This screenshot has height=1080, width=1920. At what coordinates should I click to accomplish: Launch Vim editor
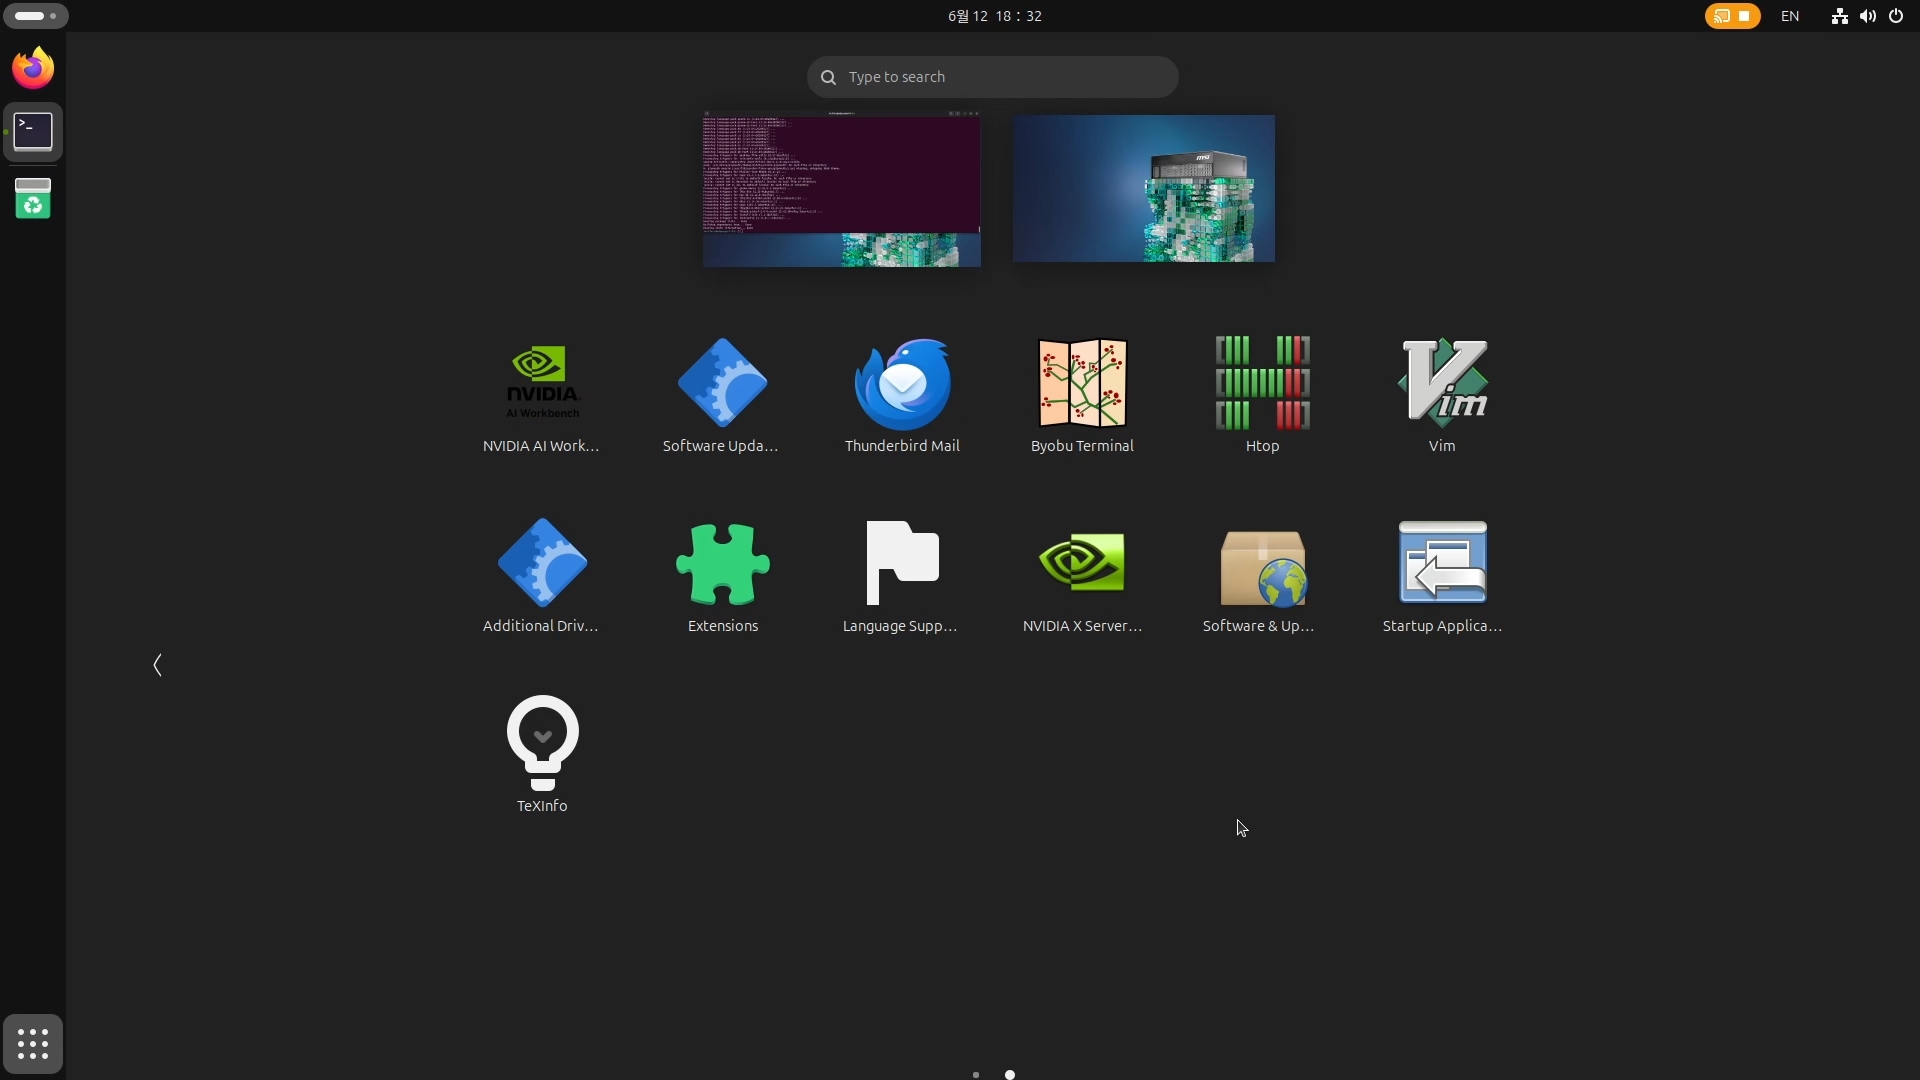pyautogui.click(x=1442, y=396)
